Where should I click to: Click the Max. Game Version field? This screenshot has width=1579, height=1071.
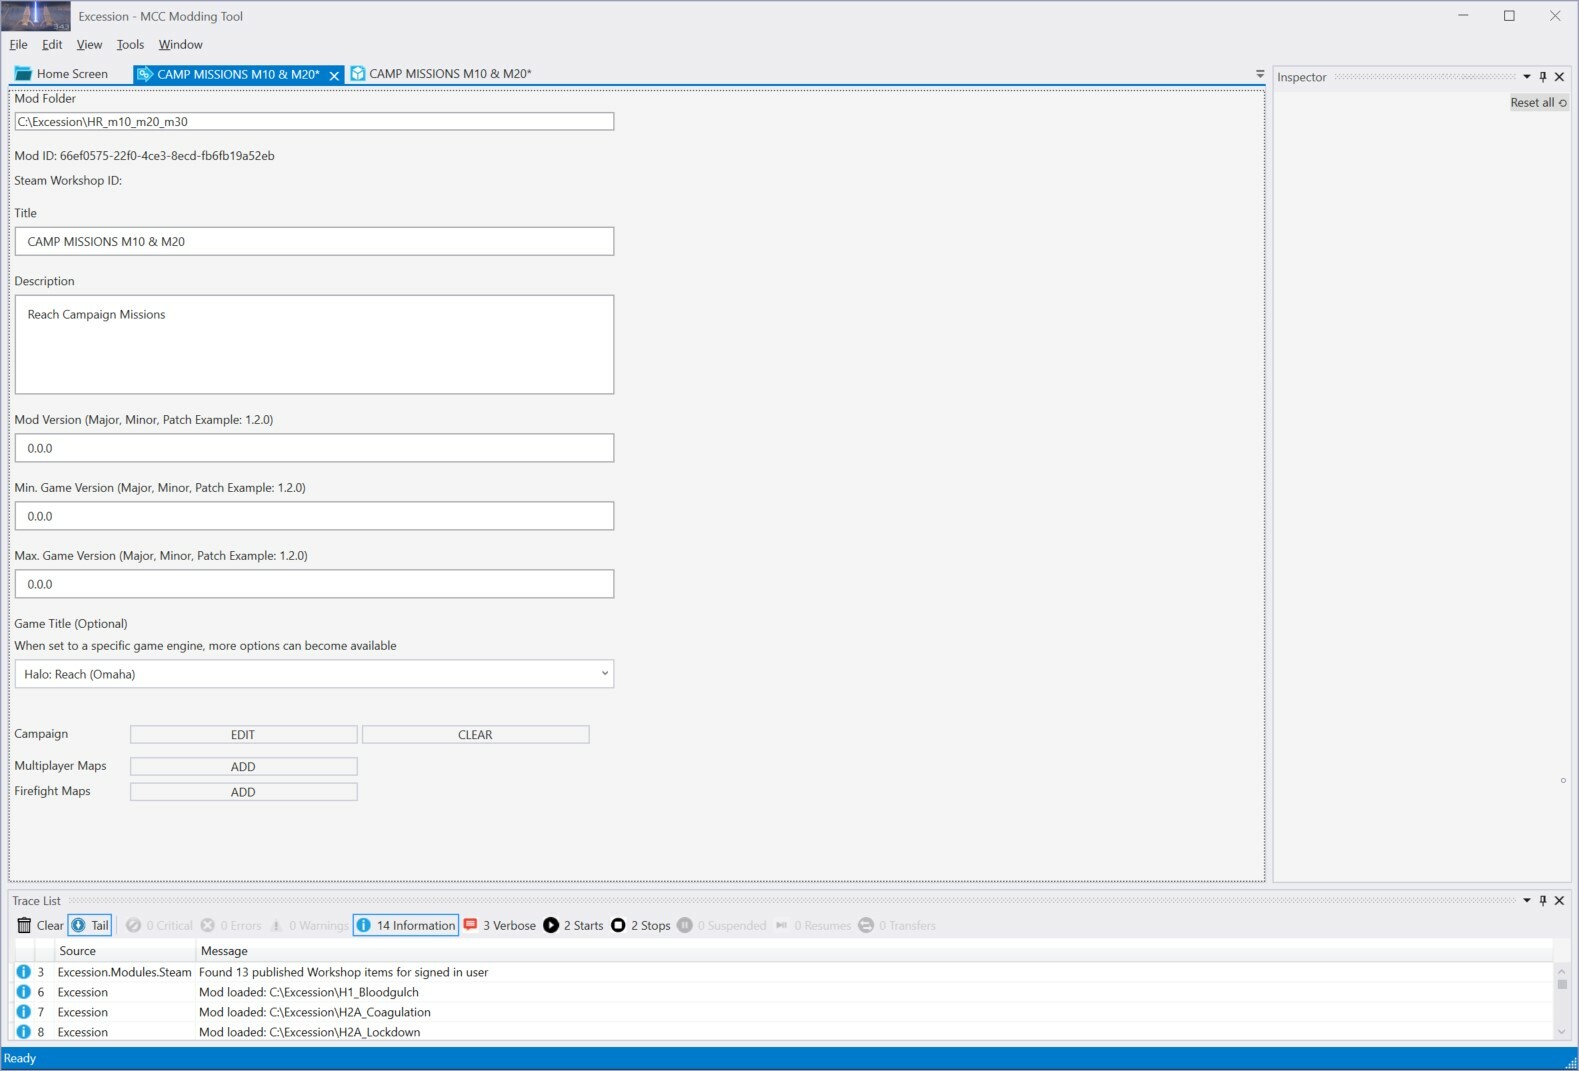point(314,584)
